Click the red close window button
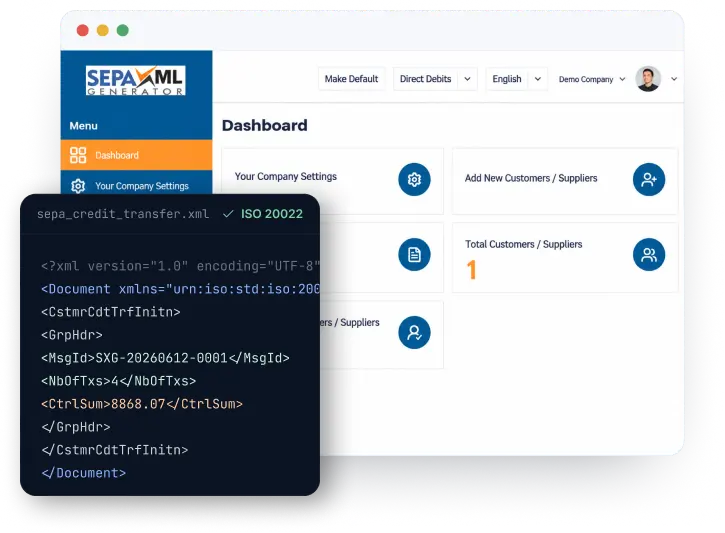The height and width of the screenshot is (533, 725). 83,31
